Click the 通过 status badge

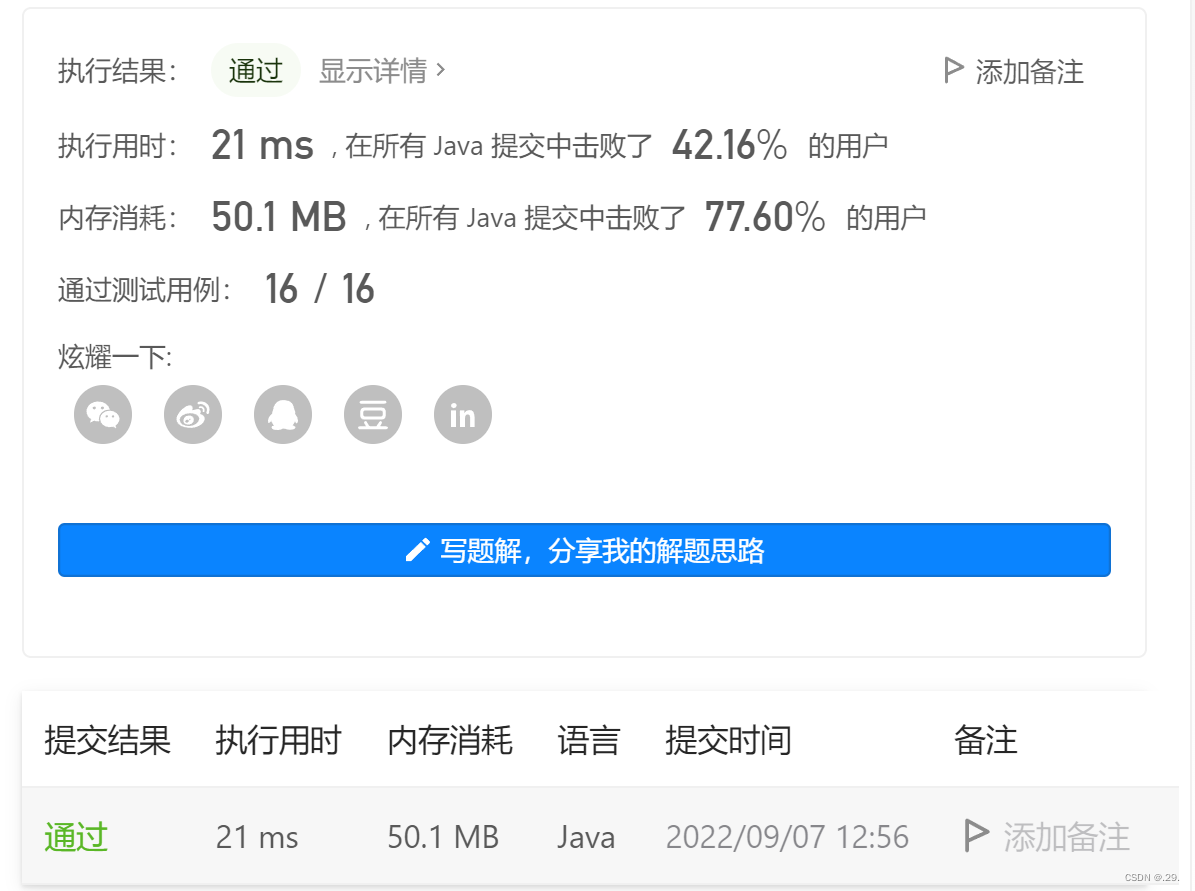coord(256,71)
